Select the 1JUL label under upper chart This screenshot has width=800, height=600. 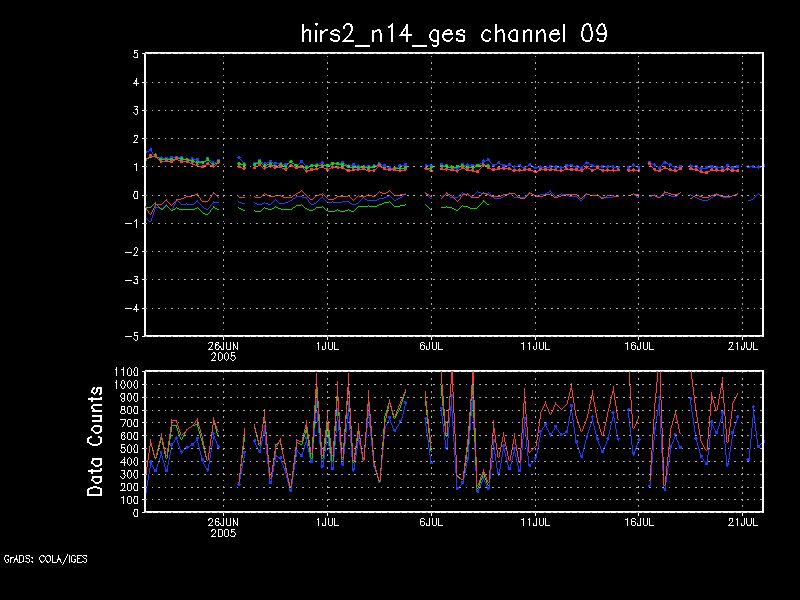326,345
